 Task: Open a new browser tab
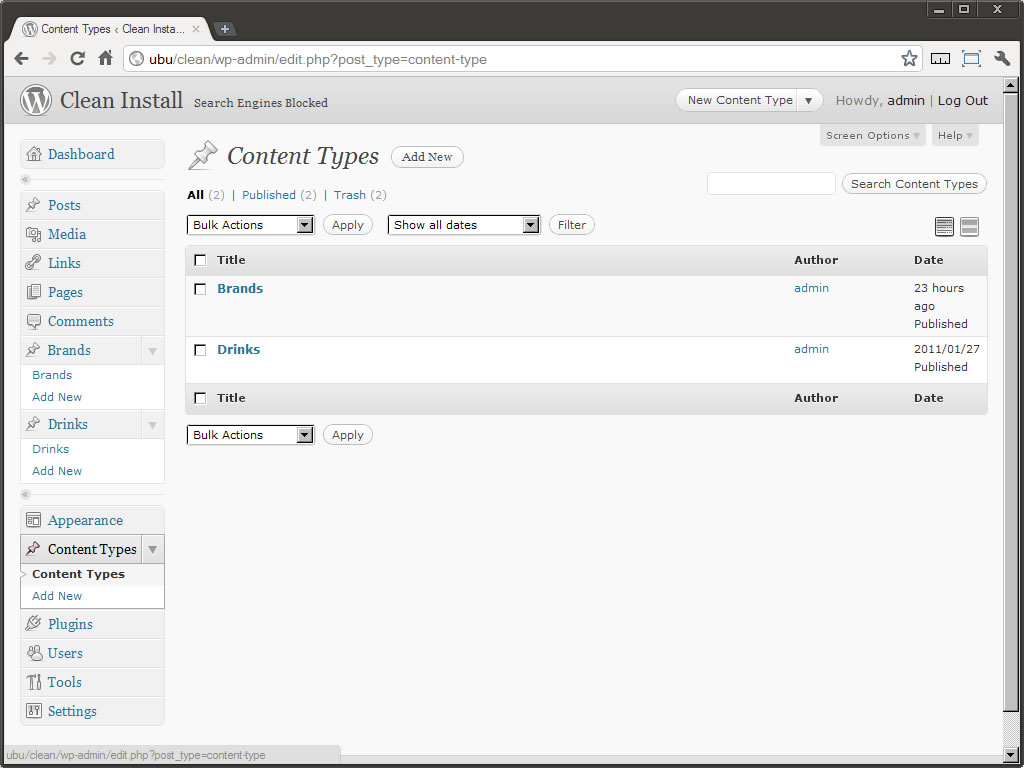[x=225, y=29]
